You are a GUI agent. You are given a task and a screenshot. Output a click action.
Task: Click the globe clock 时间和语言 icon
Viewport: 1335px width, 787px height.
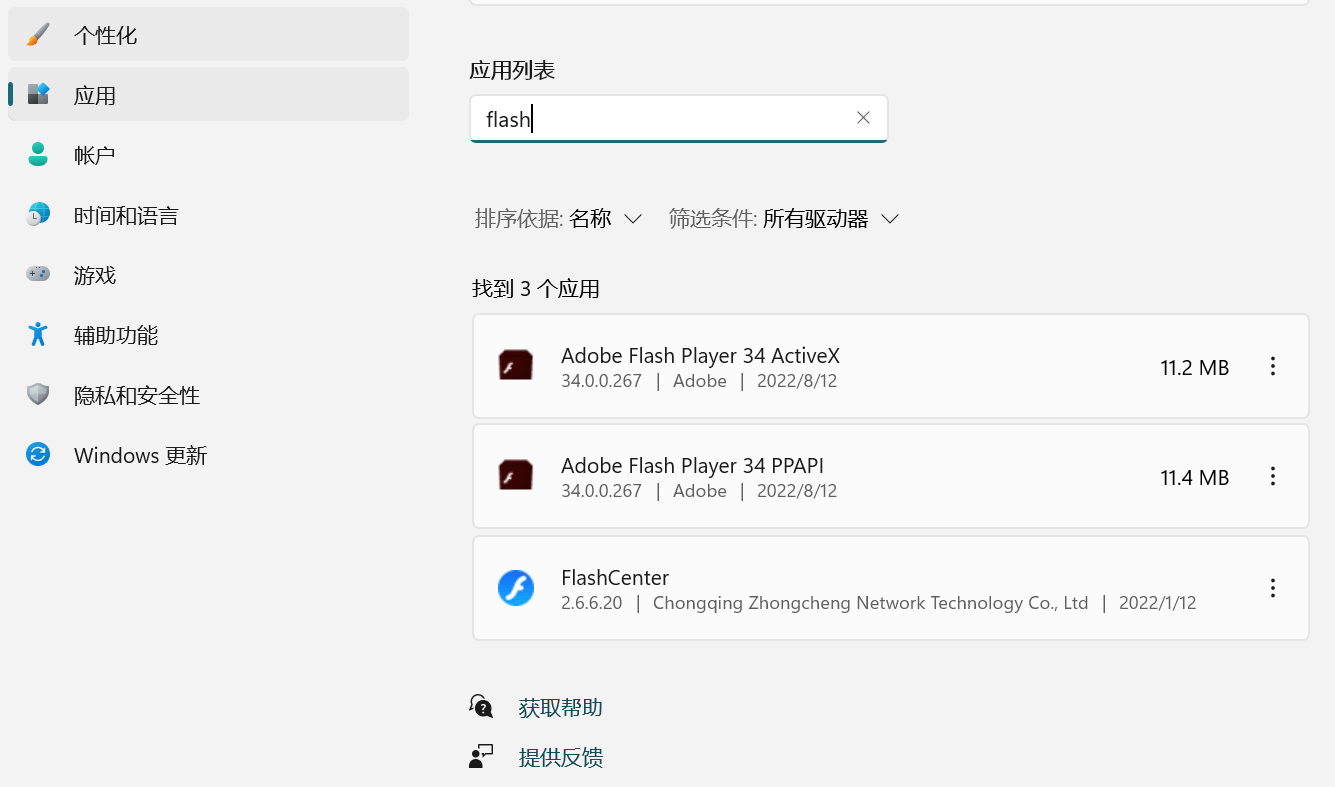(x=38, y=214)
